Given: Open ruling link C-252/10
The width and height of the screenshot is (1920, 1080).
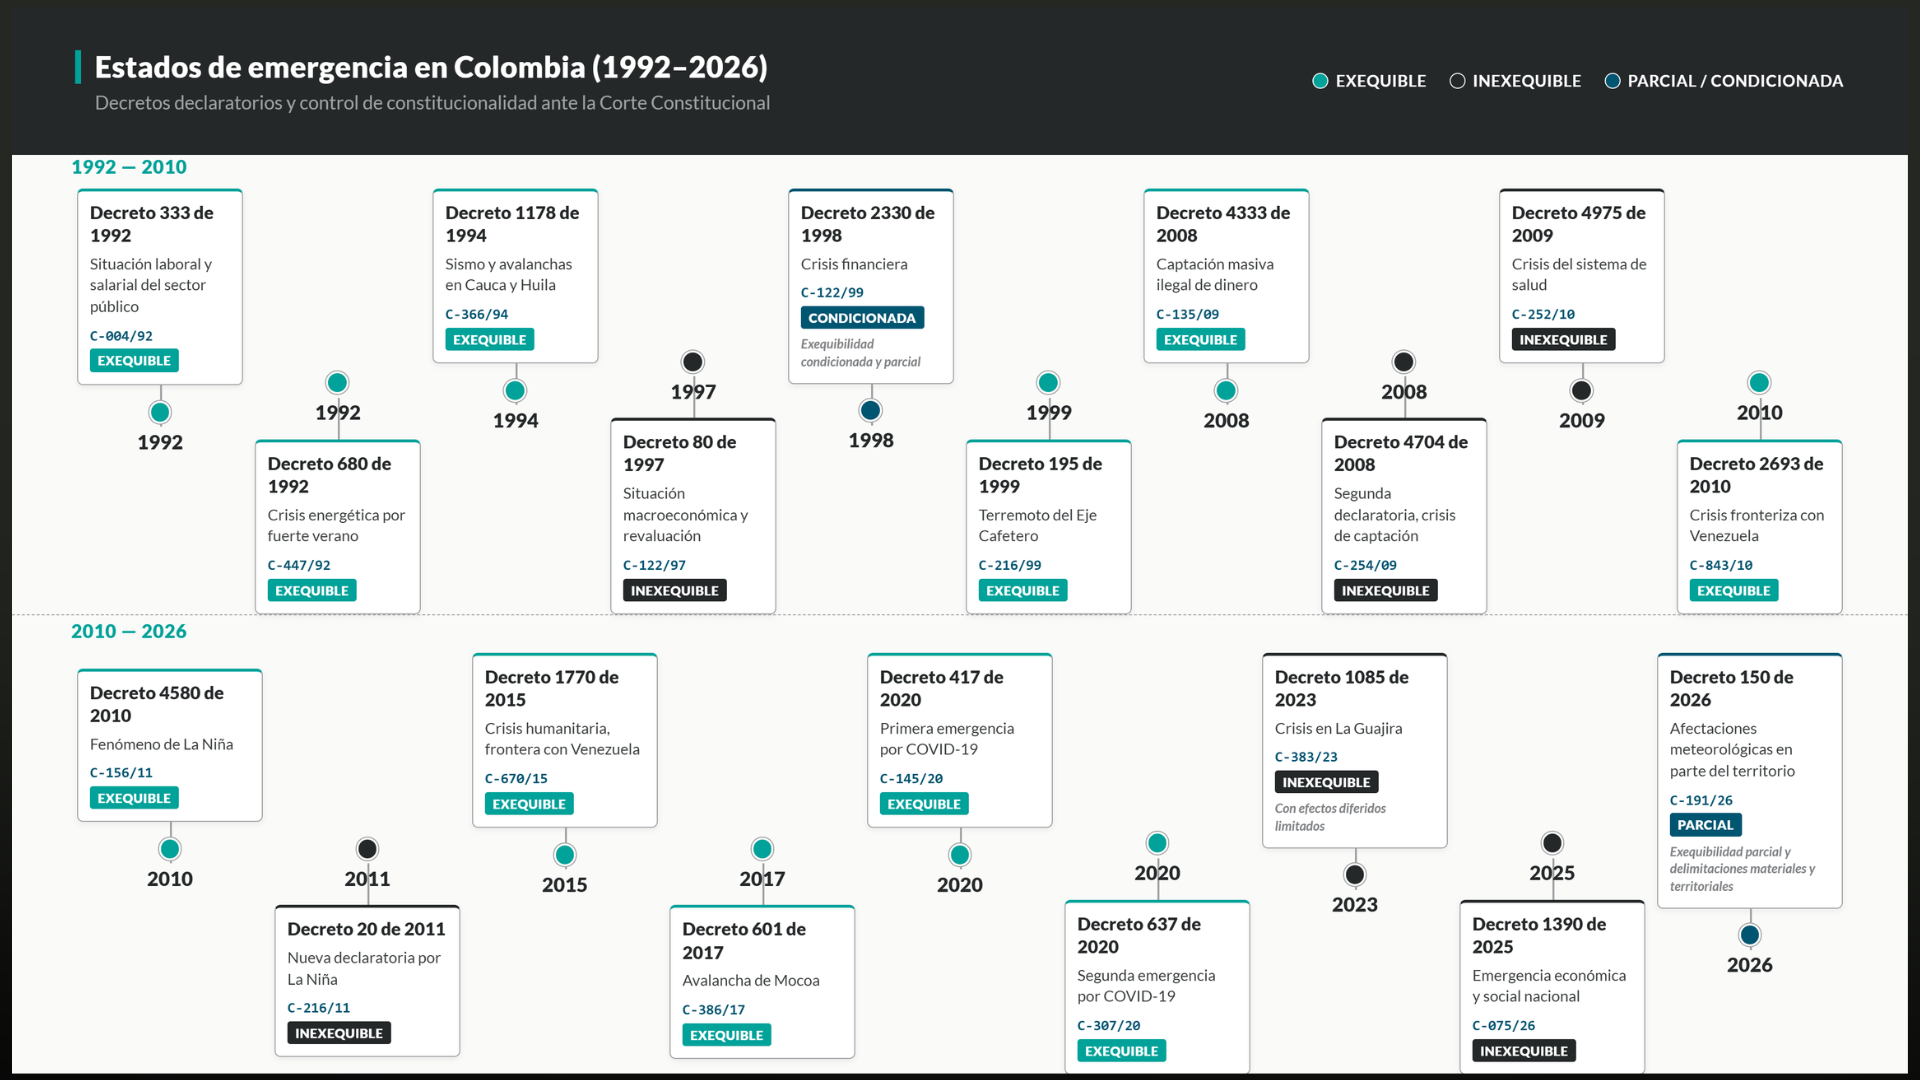Looking at the screenshot, I should pyautogui.click(x=1543, y=314).
